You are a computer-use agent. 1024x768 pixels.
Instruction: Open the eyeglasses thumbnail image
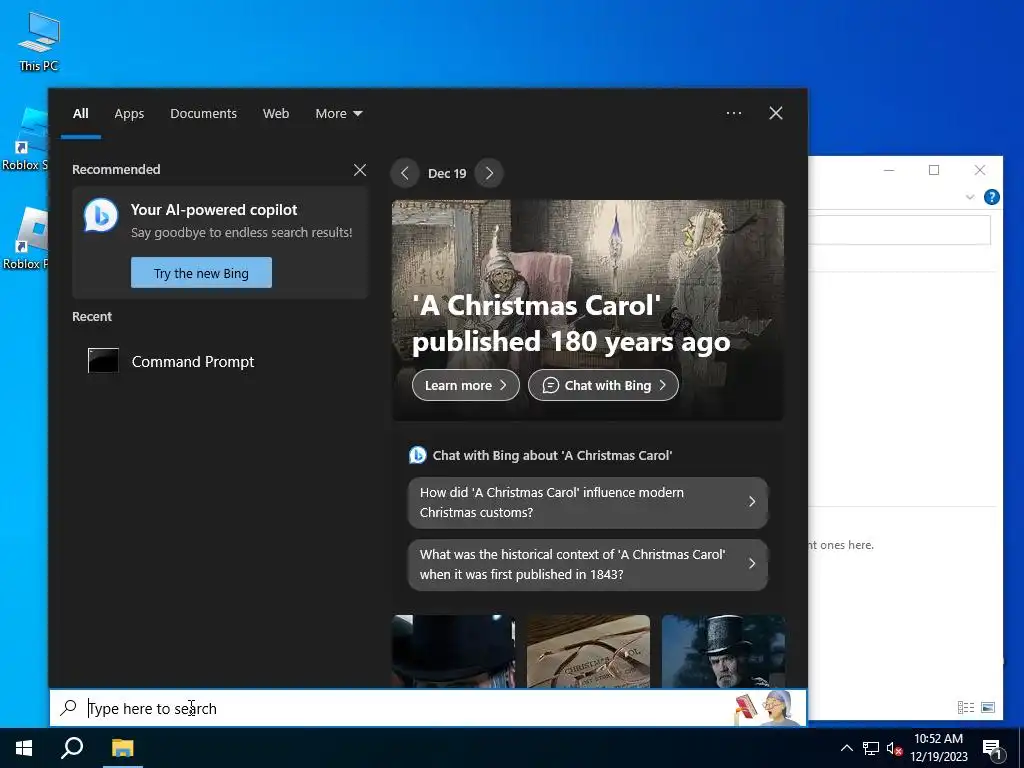pos(588,651)
